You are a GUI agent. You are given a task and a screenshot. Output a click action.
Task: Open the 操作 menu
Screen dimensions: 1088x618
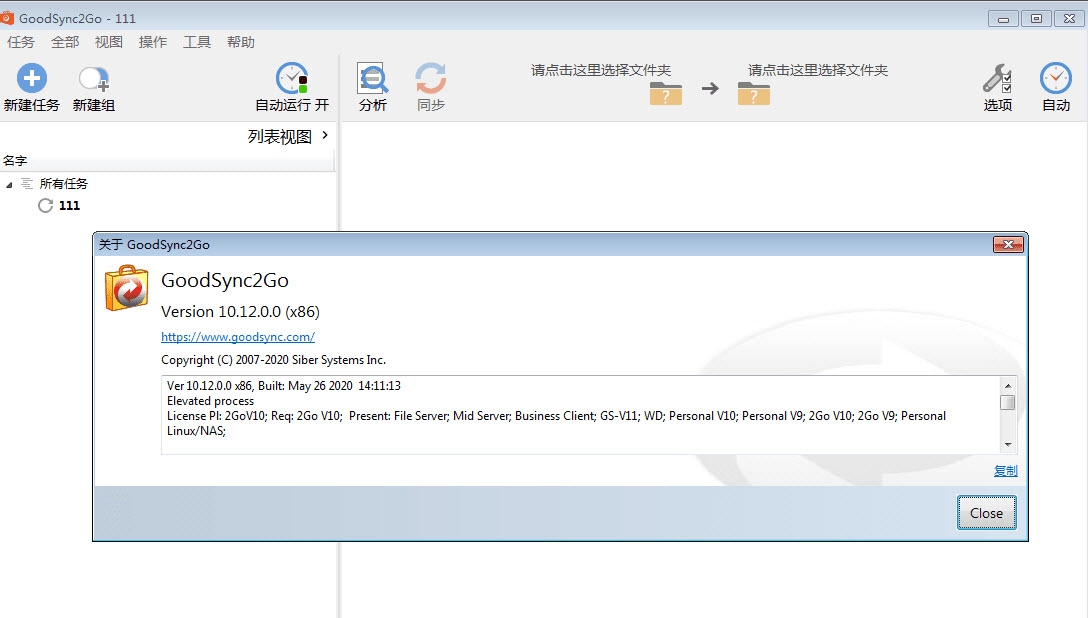pyautogui.click(x=153, y=42)
